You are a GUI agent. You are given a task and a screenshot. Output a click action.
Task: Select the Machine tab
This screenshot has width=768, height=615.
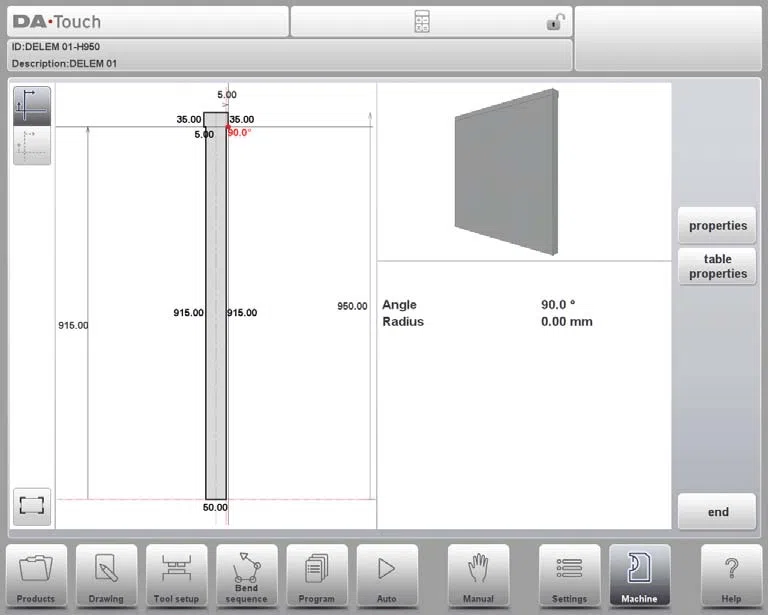point(640,576)
